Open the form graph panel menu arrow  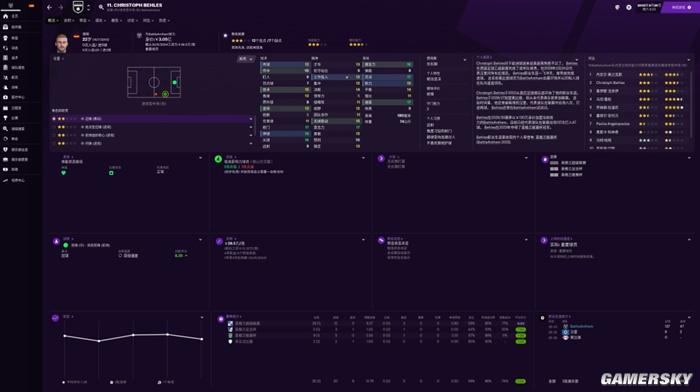[202, 317]
